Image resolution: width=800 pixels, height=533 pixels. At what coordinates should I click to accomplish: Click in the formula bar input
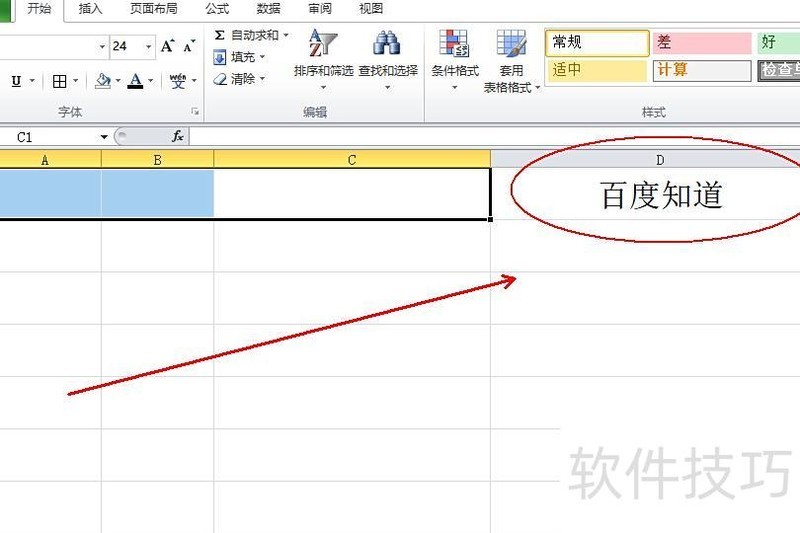494,137
